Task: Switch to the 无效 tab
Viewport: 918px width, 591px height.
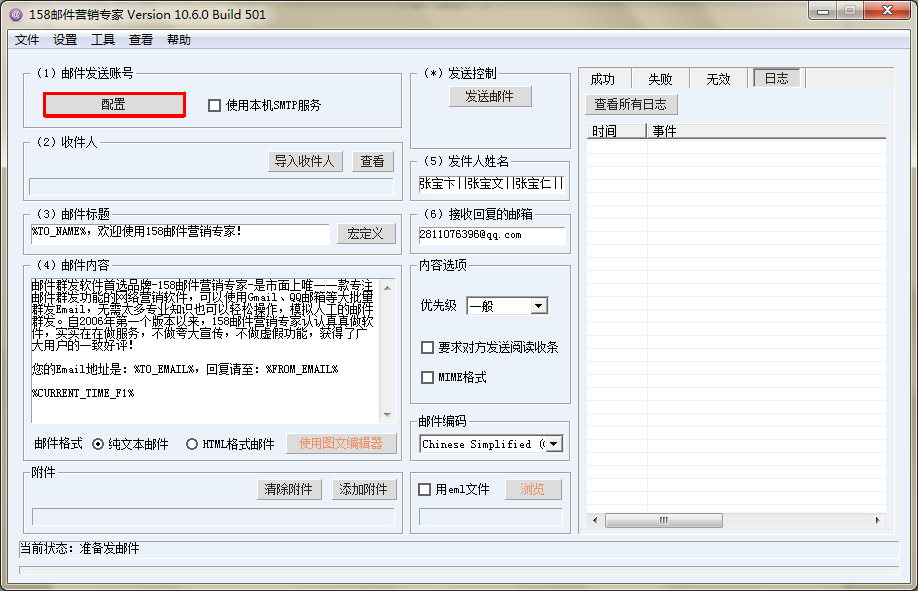Action: point(718,79)
